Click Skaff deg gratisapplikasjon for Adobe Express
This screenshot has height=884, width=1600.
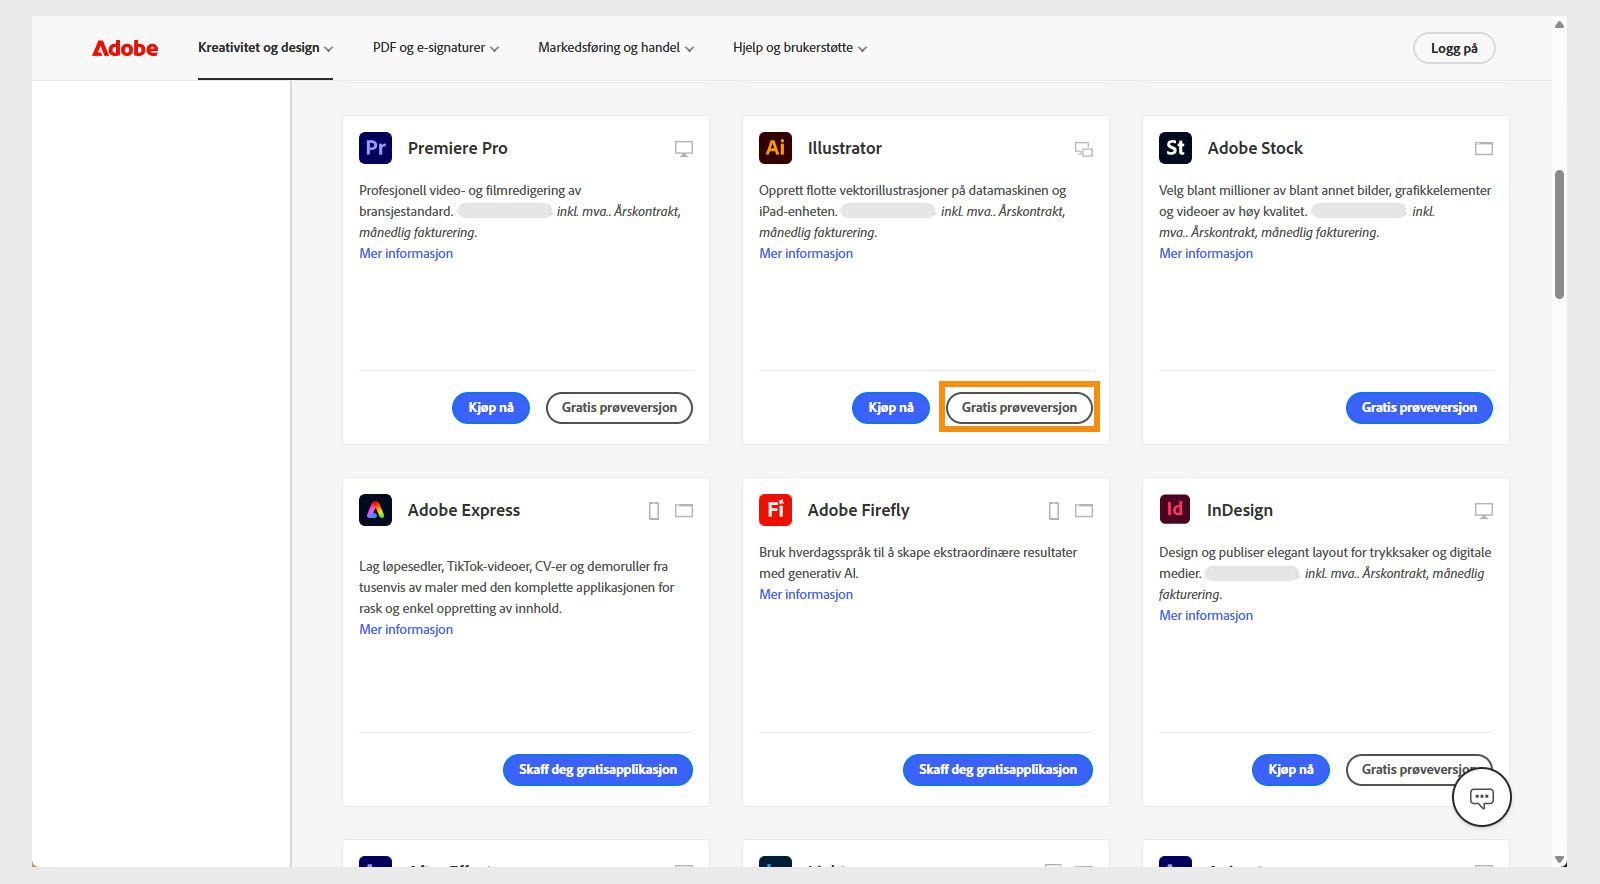point(598,770)
